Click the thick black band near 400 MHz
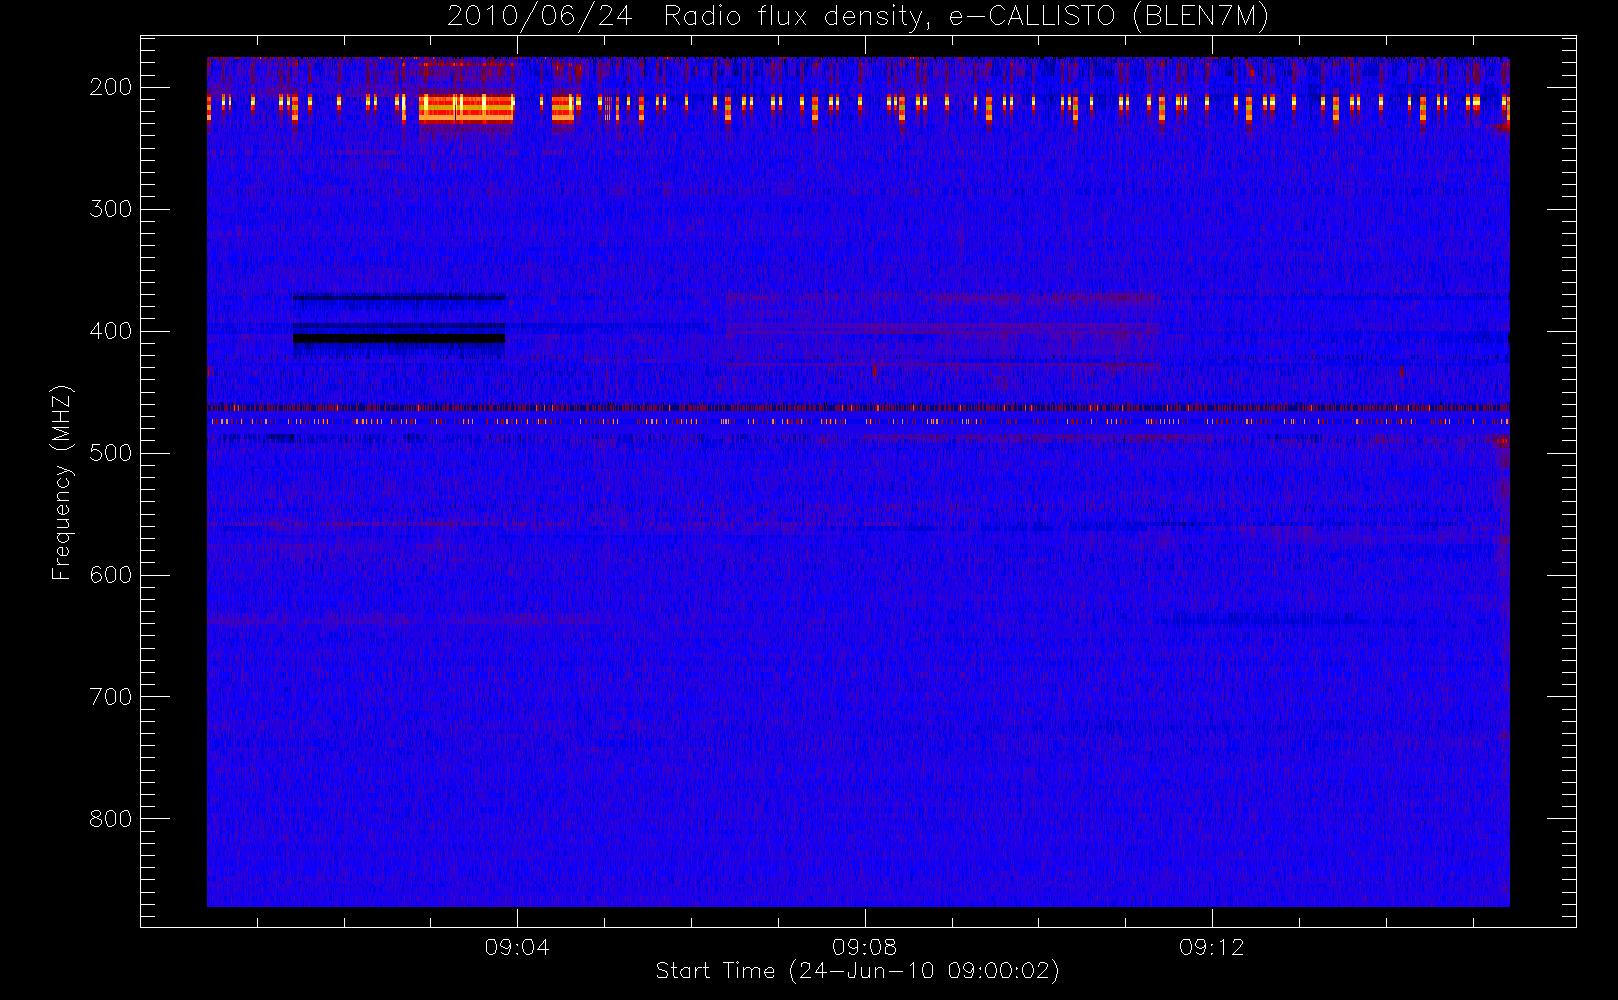This screenshot has height=1000, width=1618. tap(399, 338)
